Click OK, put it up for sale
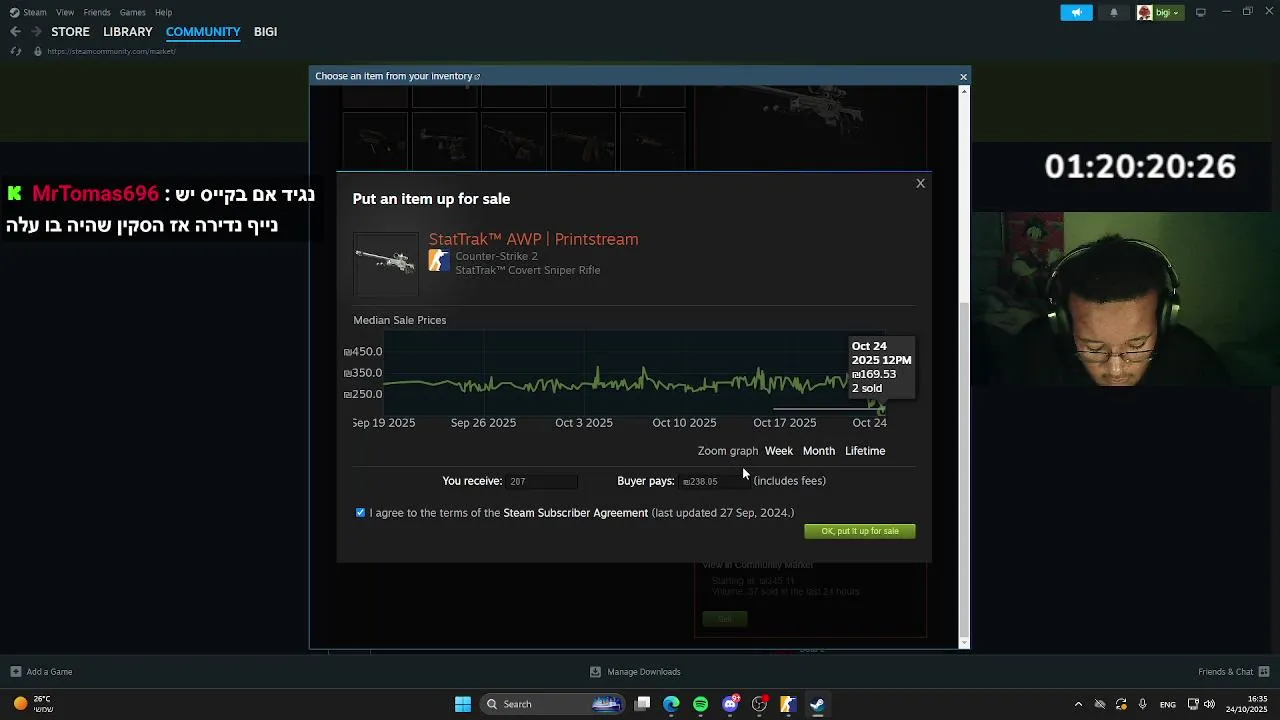The width and height of the screenshot is (1280, 720). [860, 531]
